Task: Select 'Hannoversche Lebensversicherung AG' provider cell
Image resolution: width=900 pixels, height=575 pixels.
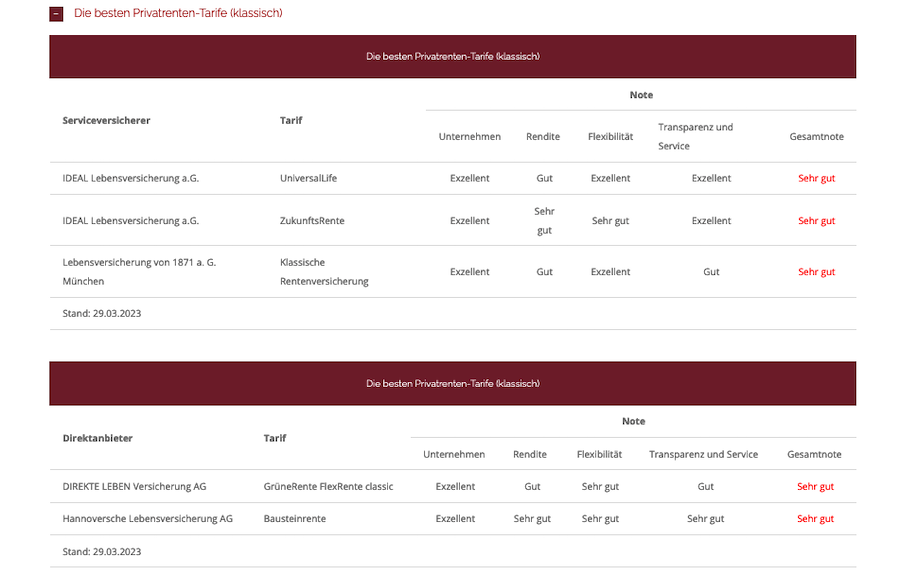Action: point(148,519)
